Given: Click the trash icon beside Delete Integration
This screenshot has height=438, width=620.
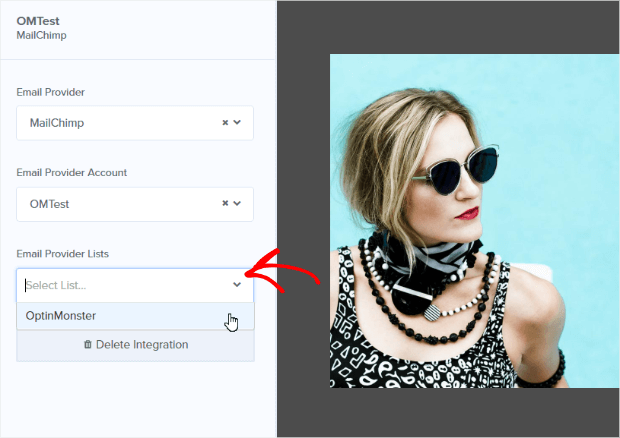Looking at the screenshot, I should 88,344.
